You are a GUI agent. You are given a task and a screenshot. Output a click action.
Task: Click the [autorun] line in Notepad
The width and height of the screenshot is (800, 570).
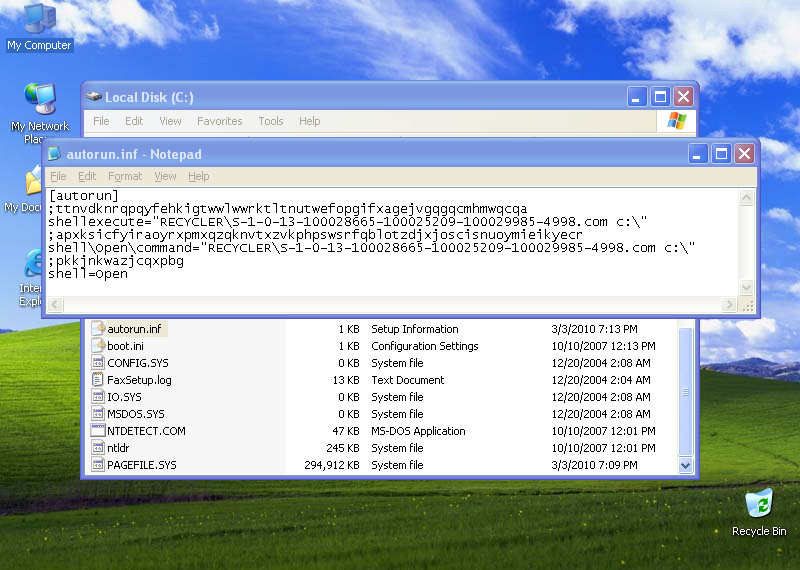click(x=84, y=195)
